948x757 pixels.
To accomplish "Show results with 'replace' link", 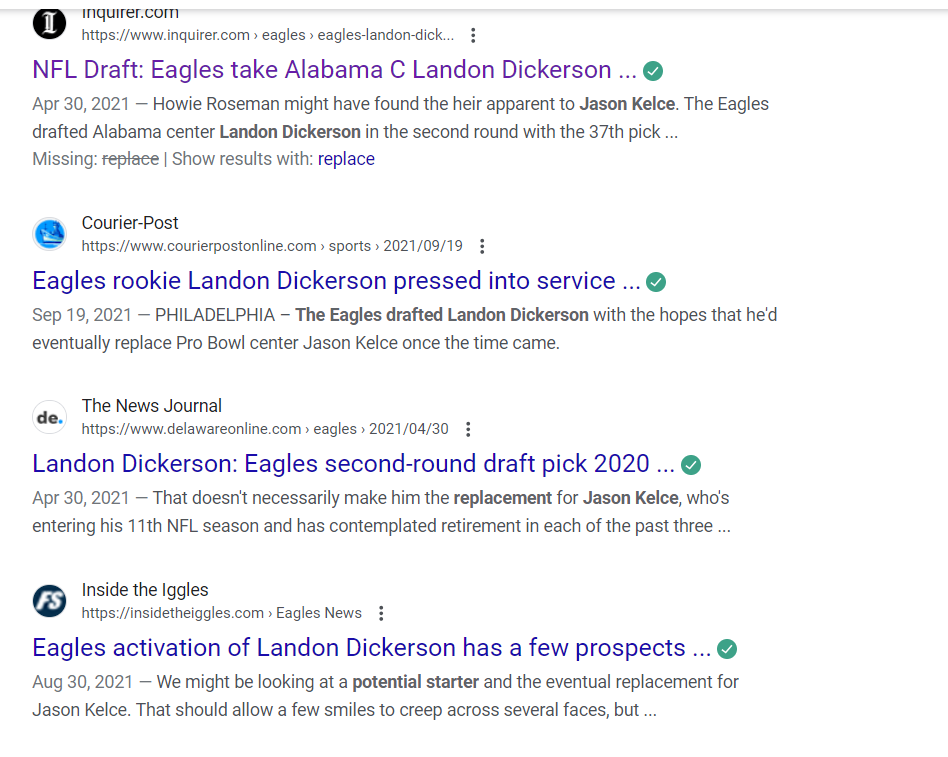I will [346, 159].
